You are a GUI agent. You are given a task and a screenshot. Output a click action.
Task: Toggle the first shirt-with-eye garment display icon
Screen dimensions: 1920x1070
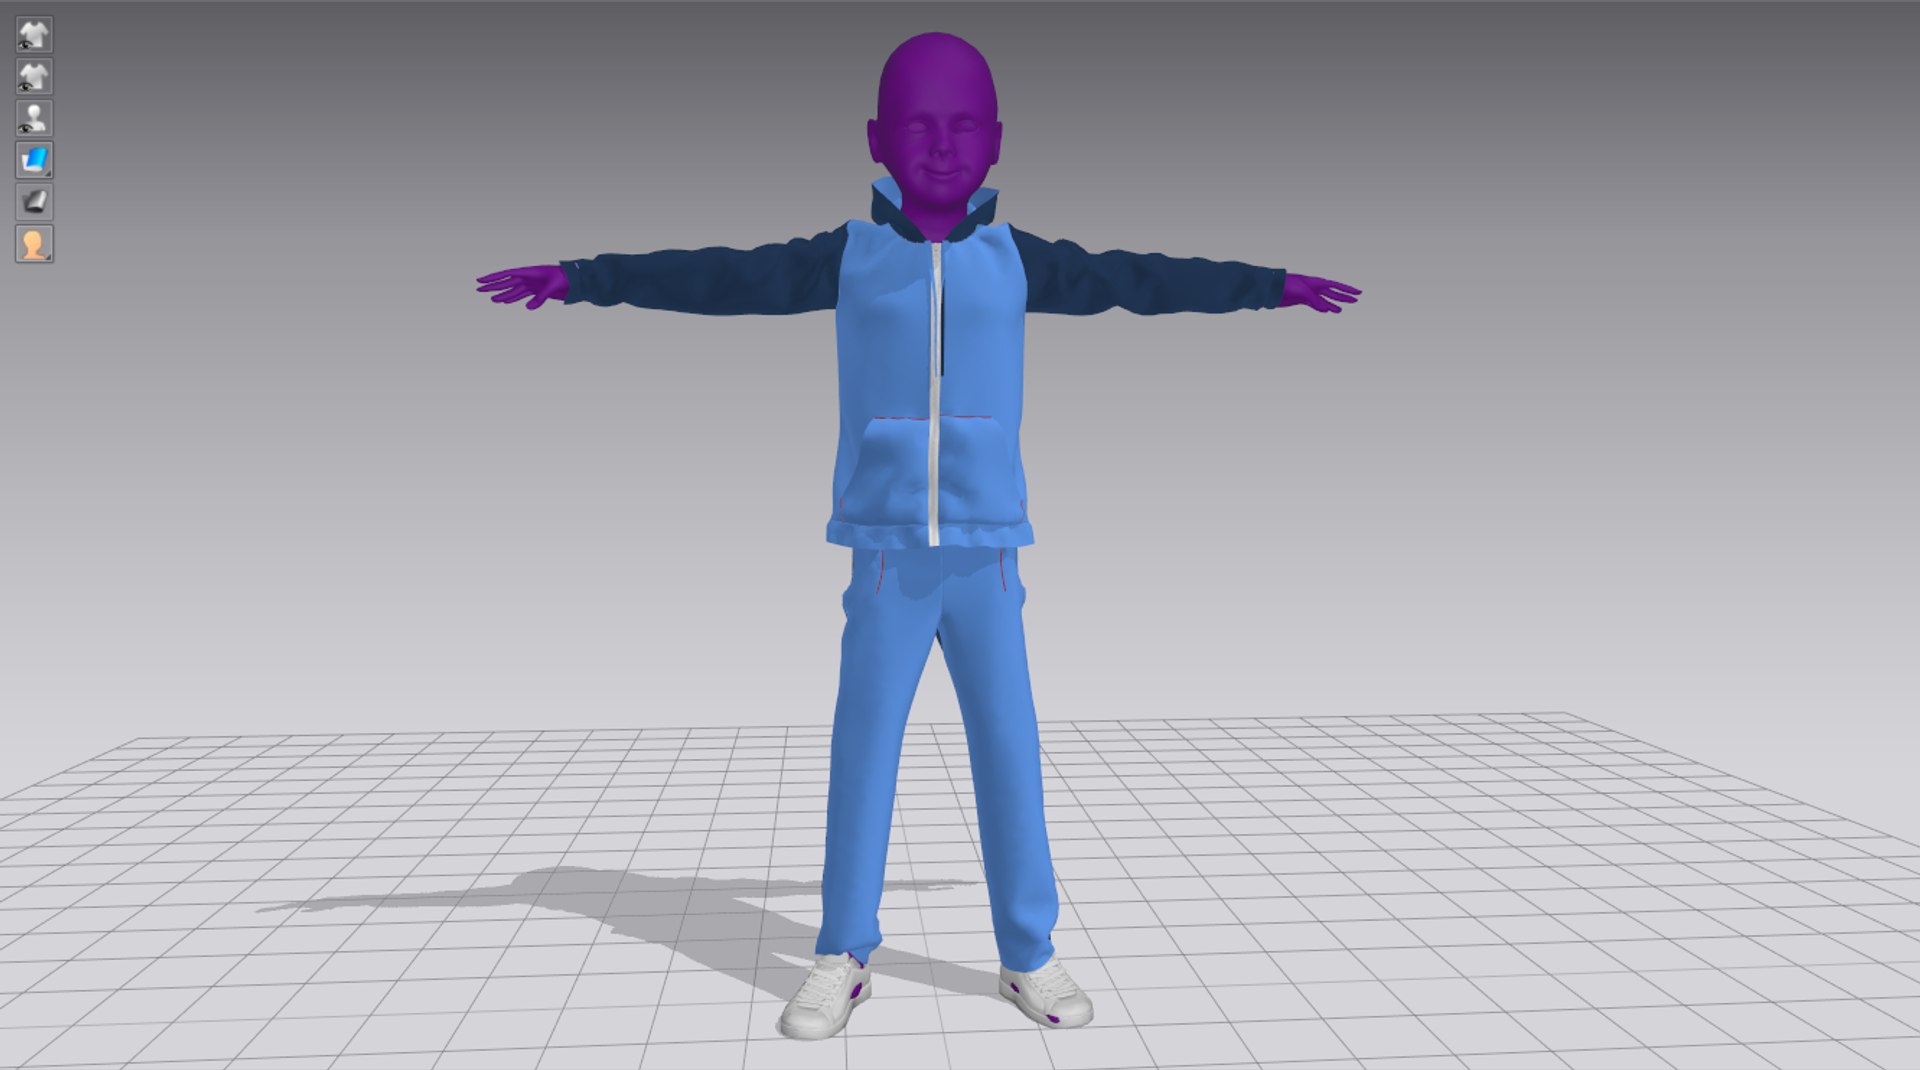click(34, 35)
